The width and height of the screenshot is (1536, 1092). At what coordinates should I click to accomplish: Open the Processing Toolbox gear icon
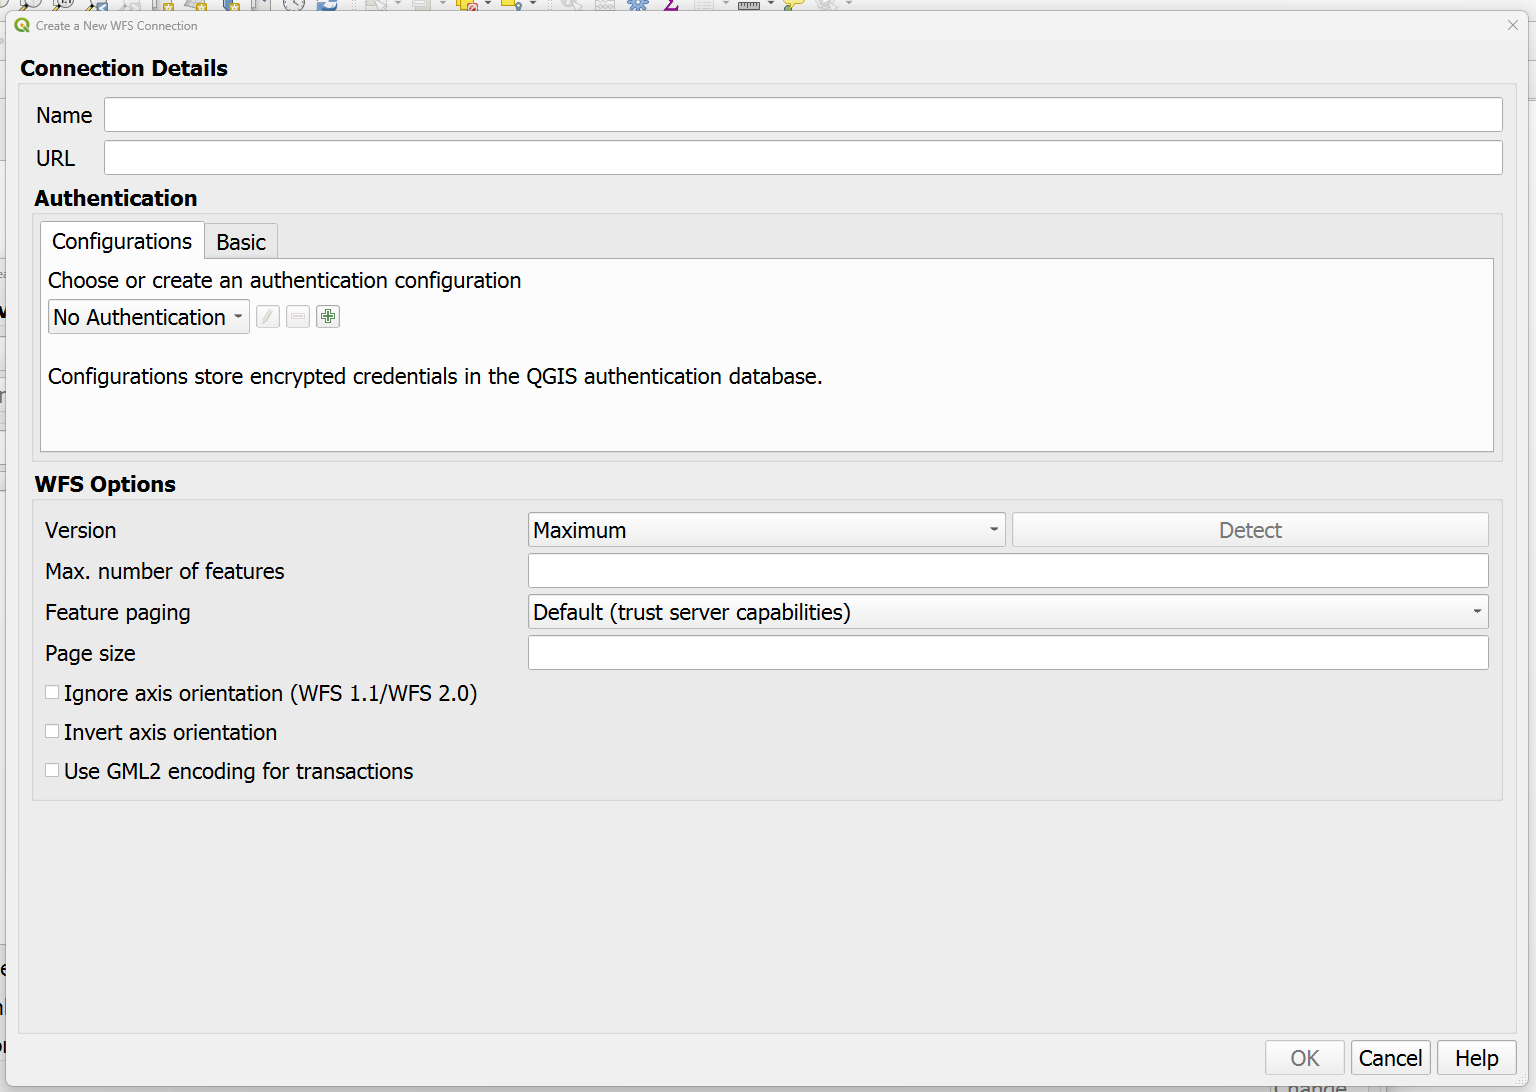[x=637, y=6]
